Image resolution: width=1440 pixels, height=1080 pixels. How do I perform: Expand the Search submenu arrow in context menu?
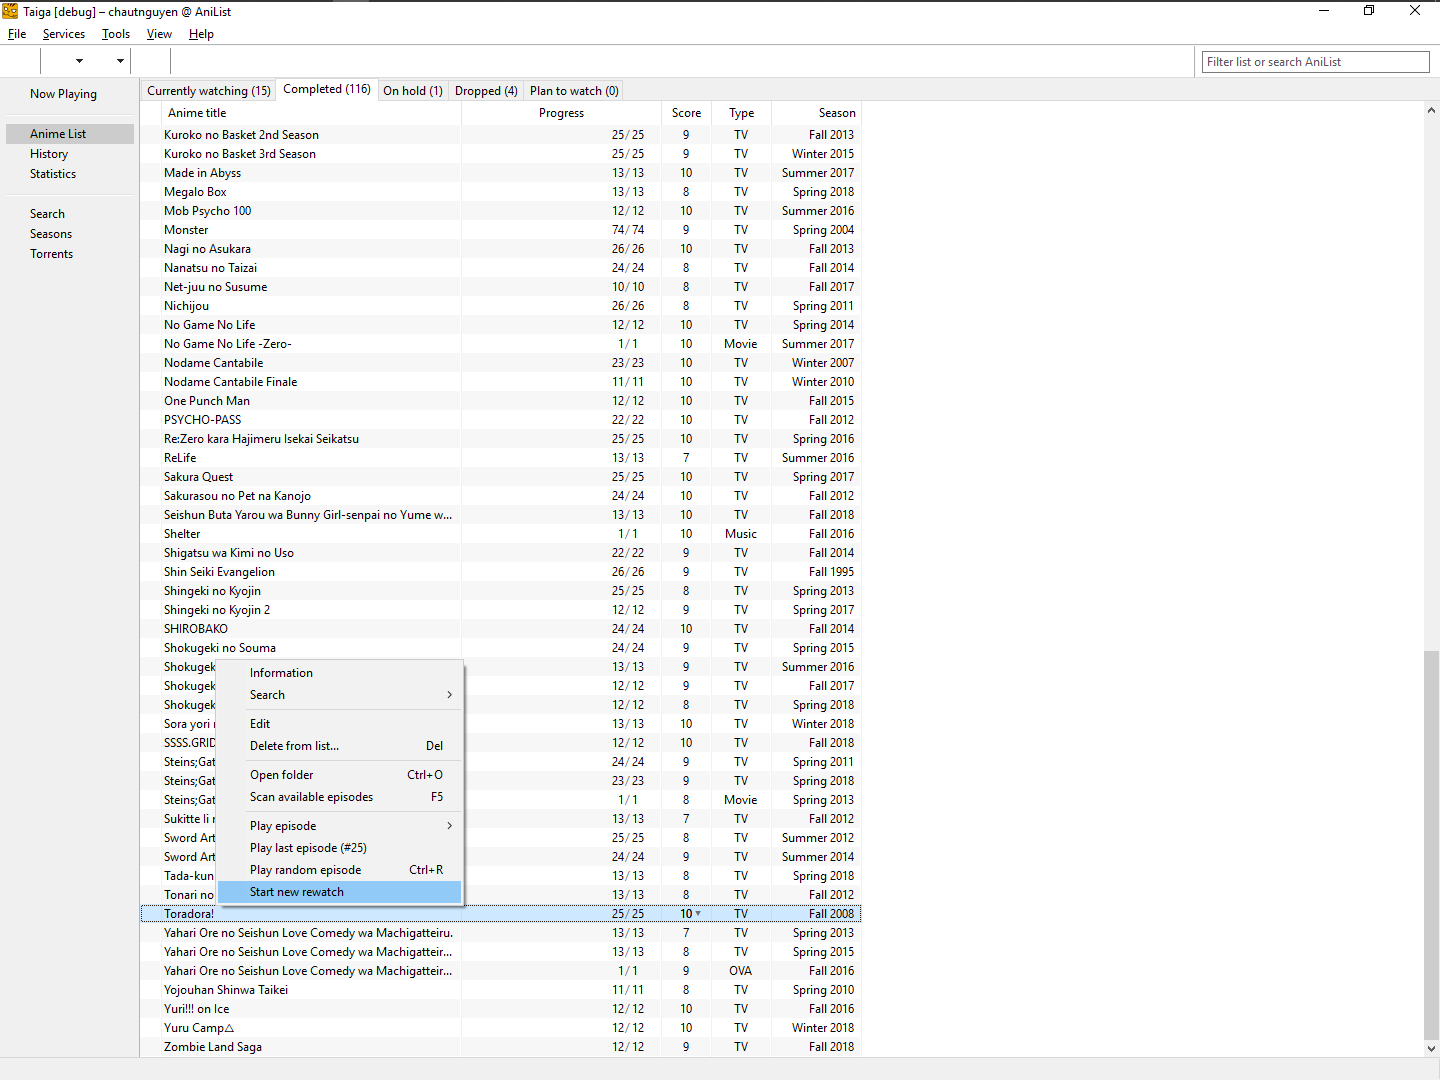coord(449,695)
